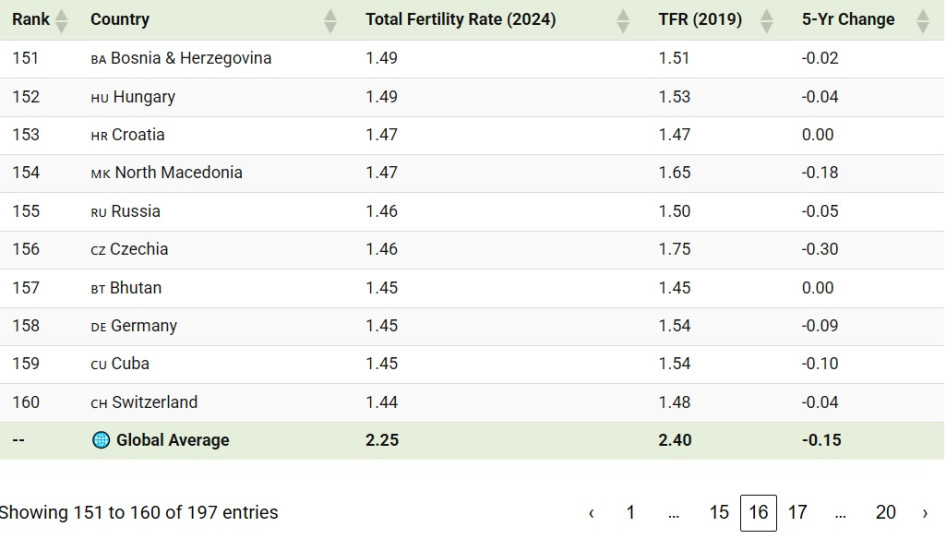Click the Country column sort arrows

coord(331,20)
